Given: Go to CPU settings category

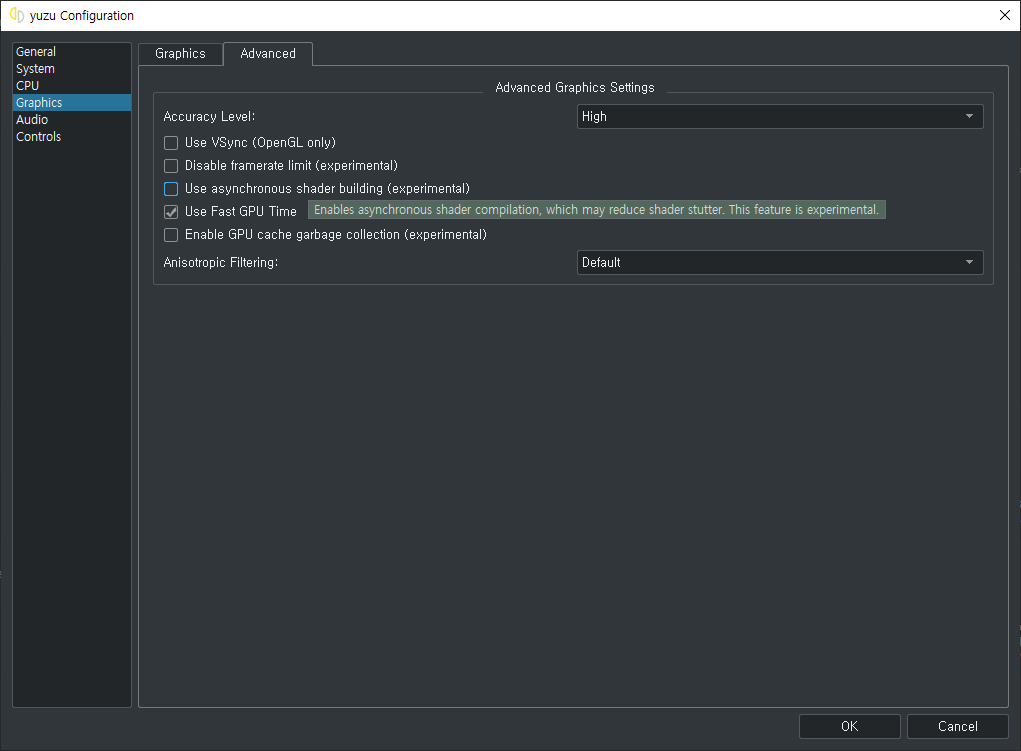Looking at the screenshot, I should pyautogui.click(x=72, y=85).
